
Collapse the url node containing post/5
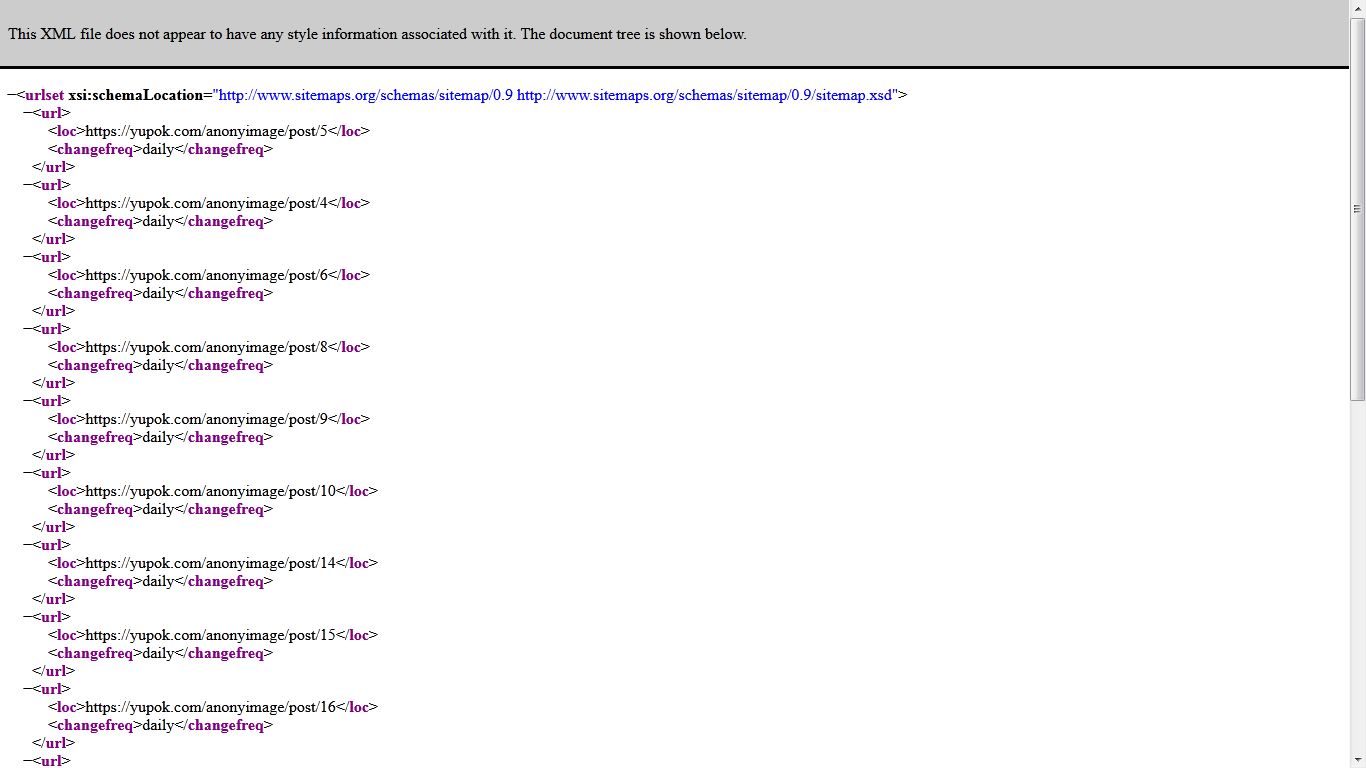point(28,113)
